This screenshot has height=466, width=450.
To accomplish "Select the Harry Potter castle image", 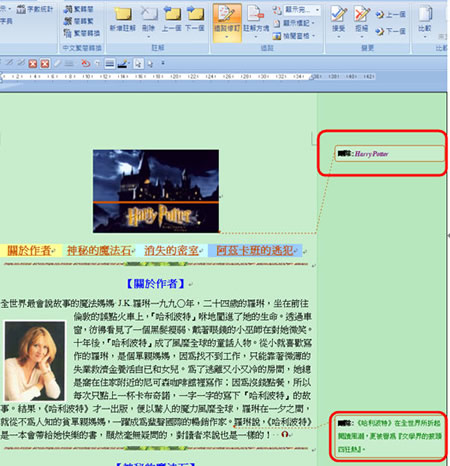I will click(x=156, y=191).
